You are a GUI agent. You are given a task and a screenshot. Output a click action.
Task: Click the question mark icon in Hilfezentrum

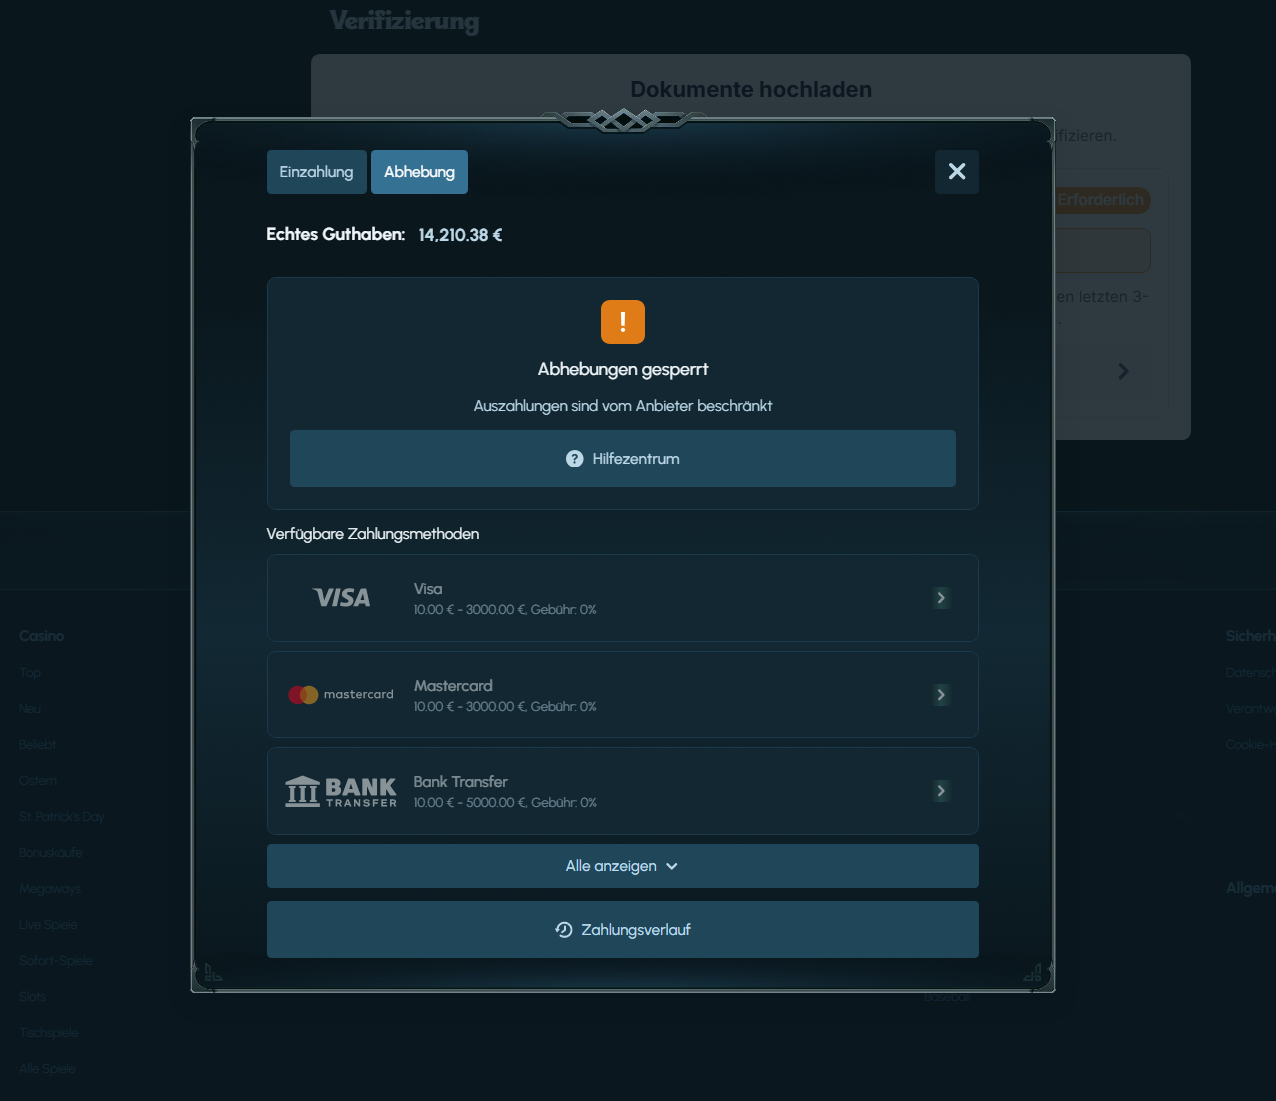click(574, 459)
